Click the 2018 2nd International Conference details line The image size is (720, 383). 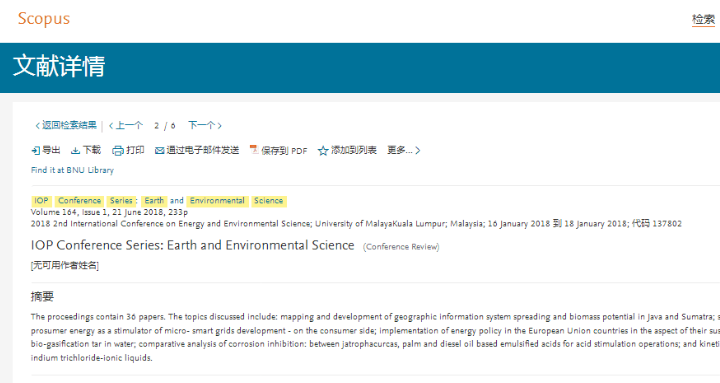click(x=356, y=224)
